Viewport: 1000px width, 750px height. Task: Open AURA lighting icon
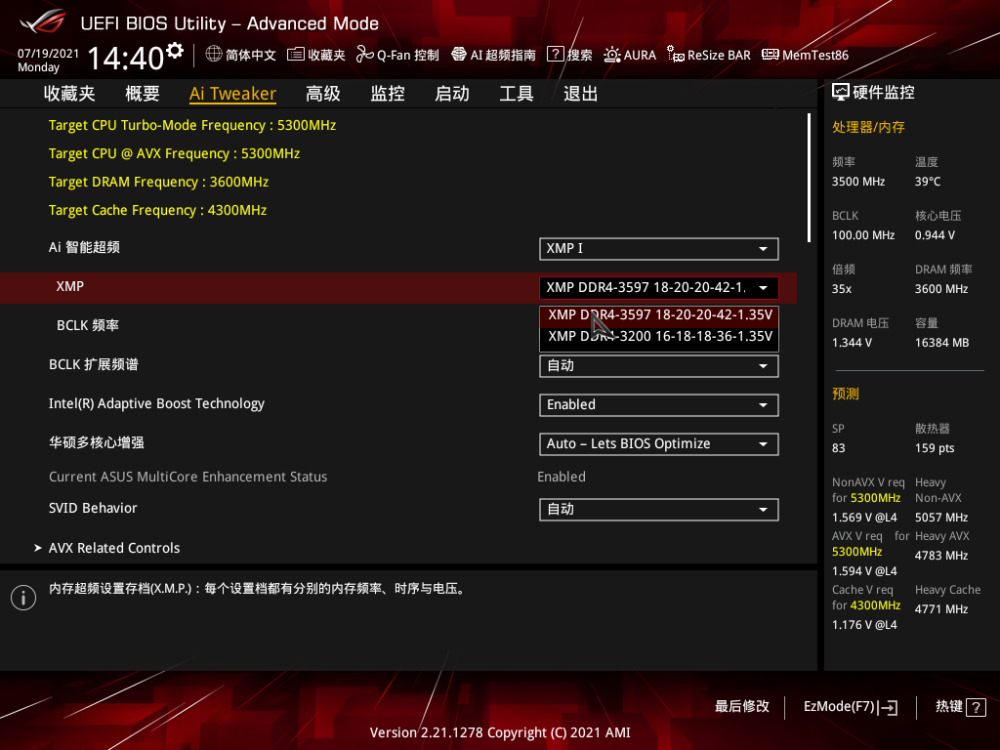[x=612, y=55]
